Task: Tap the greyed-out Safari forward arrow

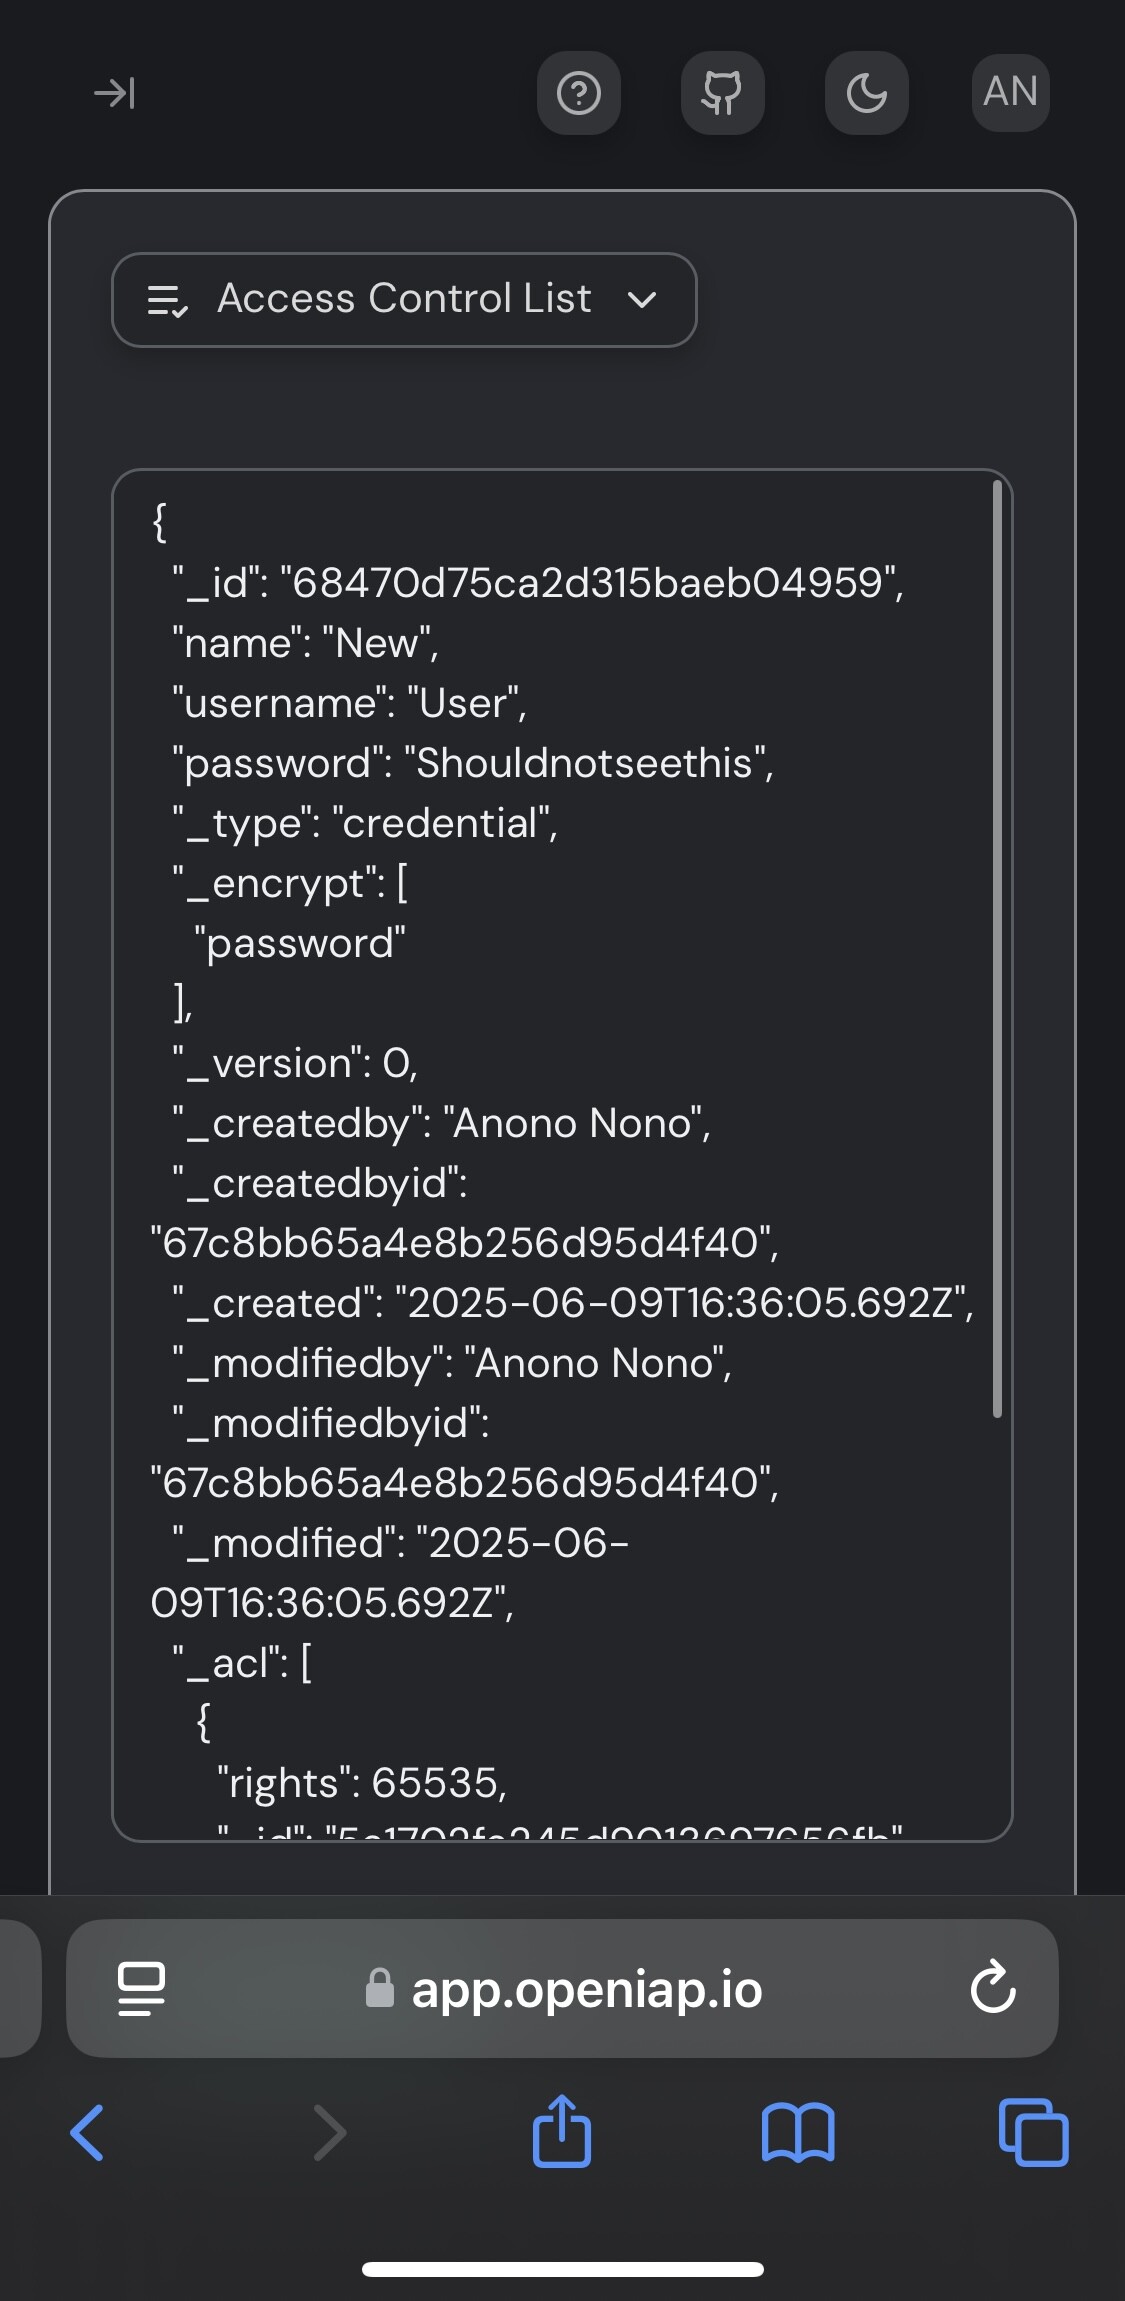Action: (329, 2132)
